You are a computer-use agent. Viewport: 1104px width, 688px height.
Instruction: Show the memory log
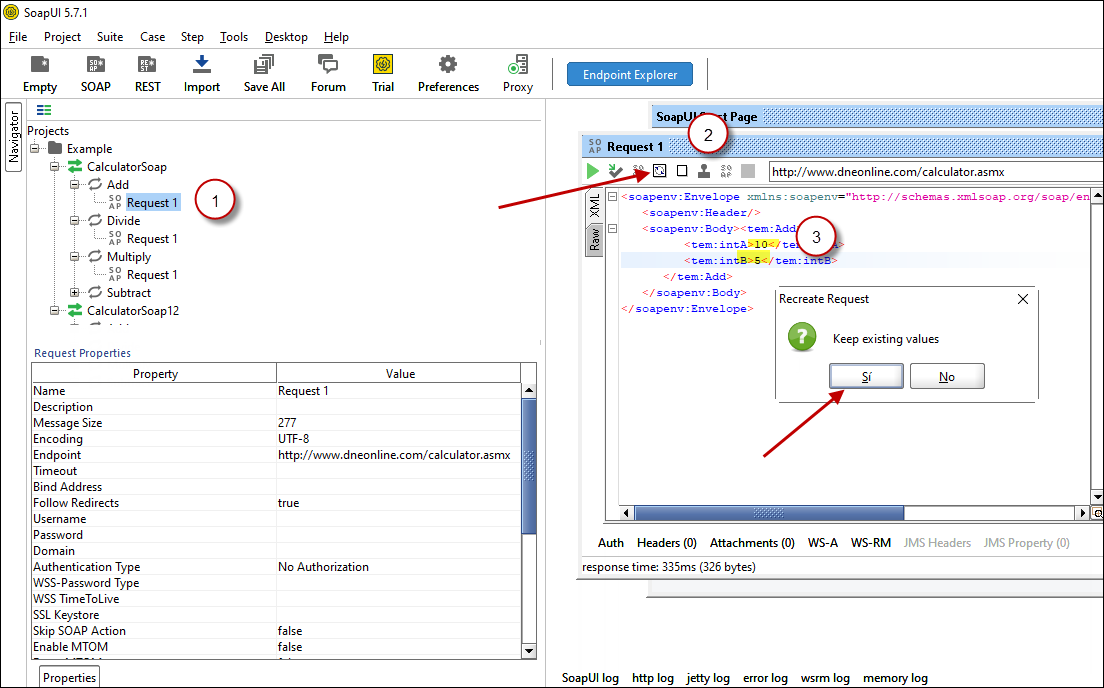click(895, 677)
